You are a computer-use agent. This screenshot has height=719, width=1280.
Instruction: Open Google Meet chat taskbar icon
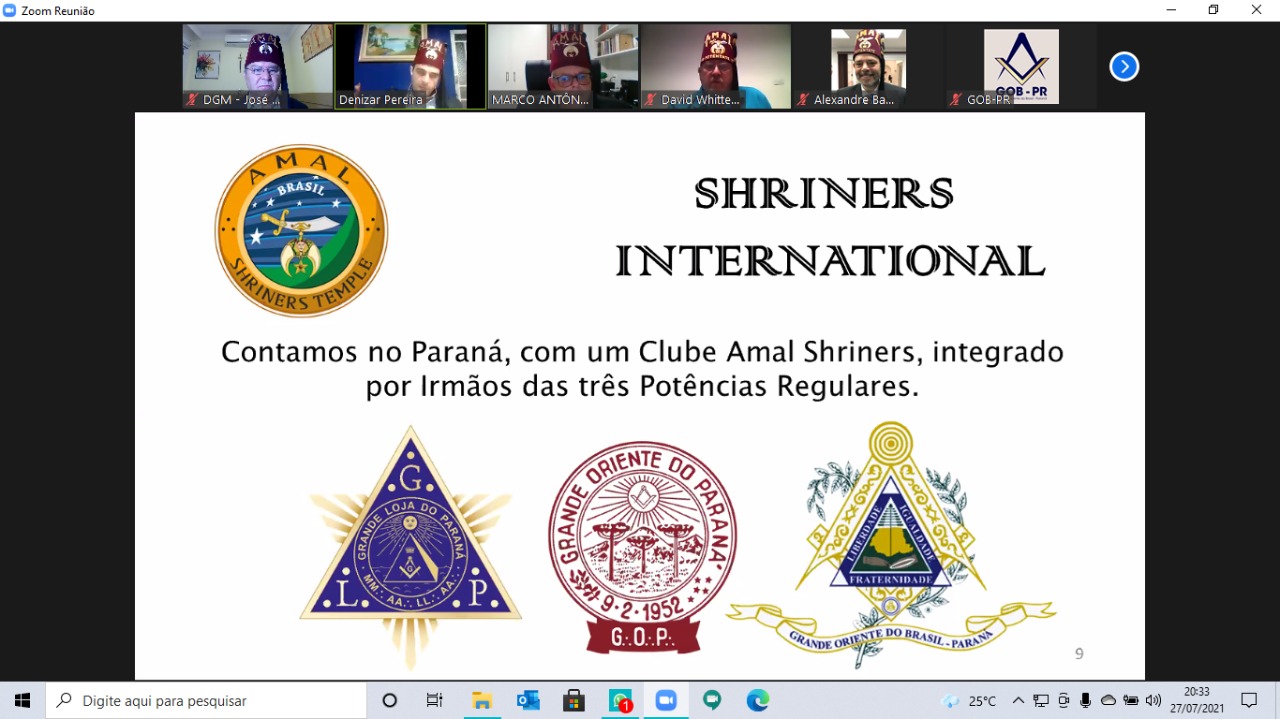click(x=712, y=701)
